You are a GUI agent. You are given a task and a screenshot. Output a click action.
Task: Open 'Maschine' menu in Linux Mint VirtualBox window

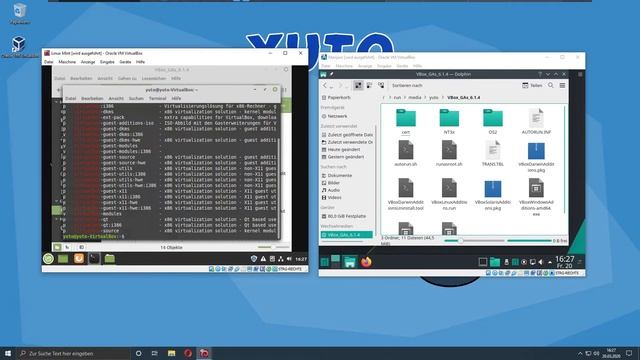click(x=67, y=62)
